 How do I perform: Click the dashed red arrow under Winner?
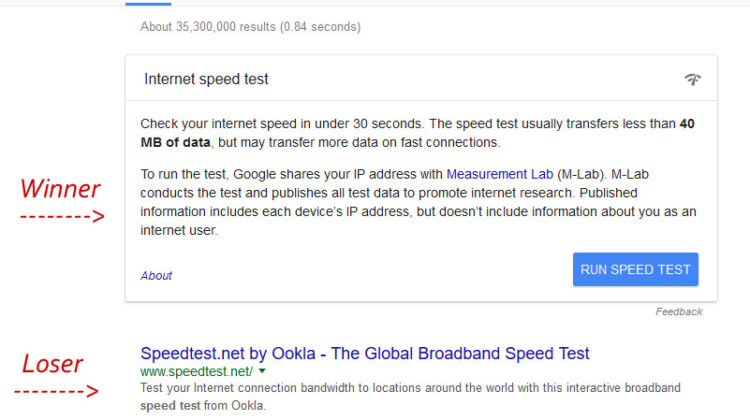[x=63, y=215]
